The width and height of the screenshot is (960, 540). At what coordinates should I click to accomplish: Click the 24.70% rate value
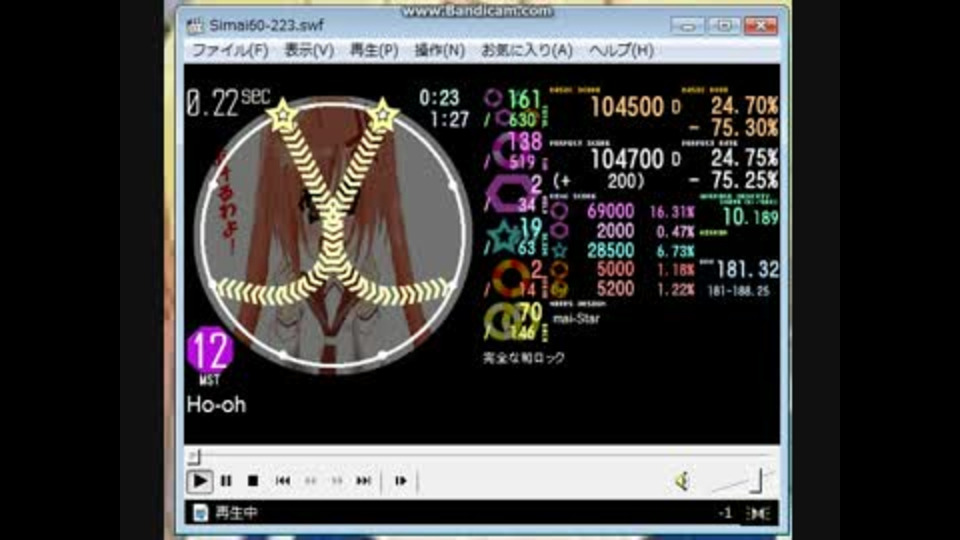(744, 106)
